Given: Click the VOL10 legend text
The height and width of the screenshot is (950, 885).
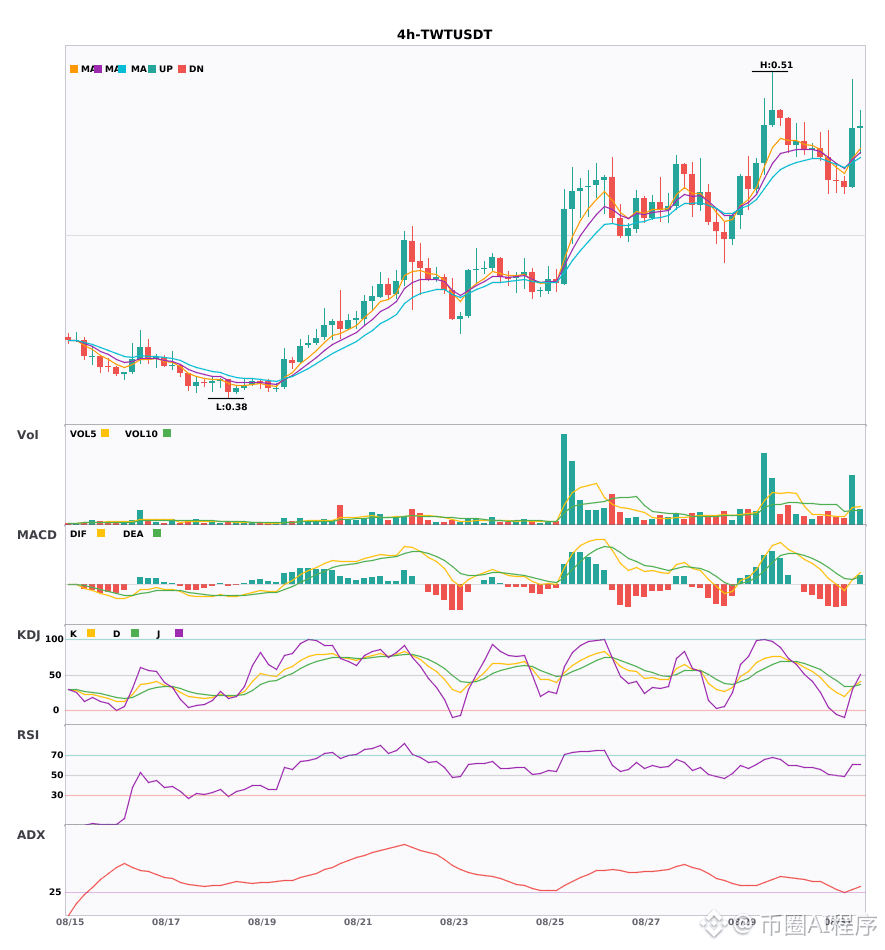Looking at the screenshot, I should (x=141, y=434).
